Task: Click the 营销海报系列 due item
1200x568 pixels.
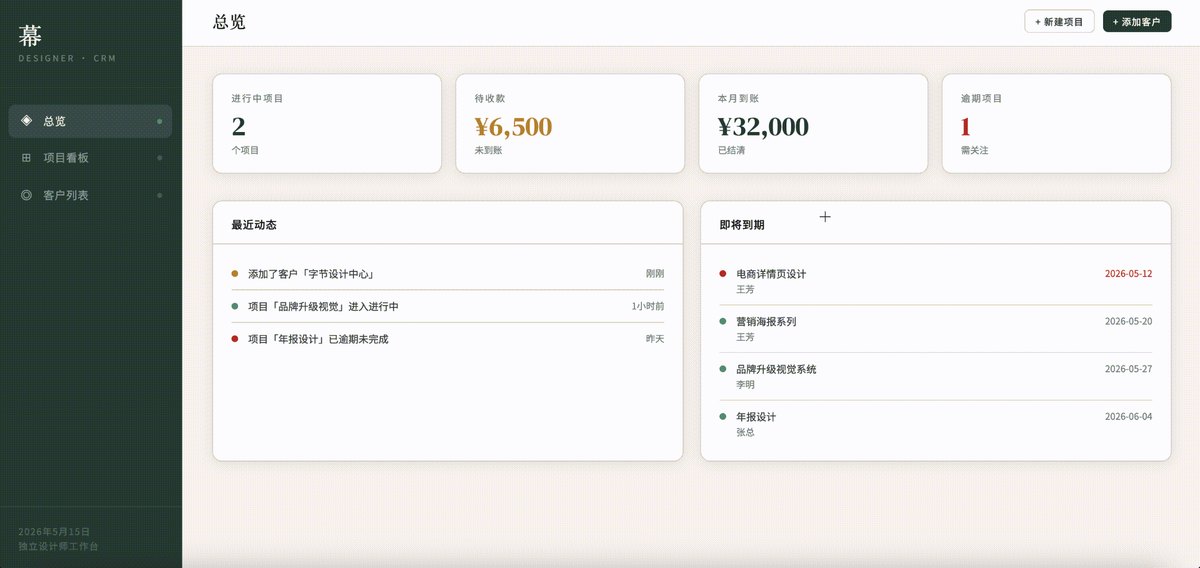Action: [936, 329]
